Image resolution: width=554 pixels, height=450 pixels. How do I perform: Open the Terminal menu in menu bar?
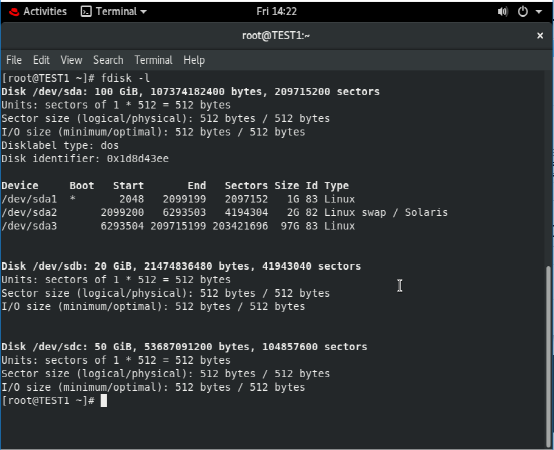coord(153,60)
